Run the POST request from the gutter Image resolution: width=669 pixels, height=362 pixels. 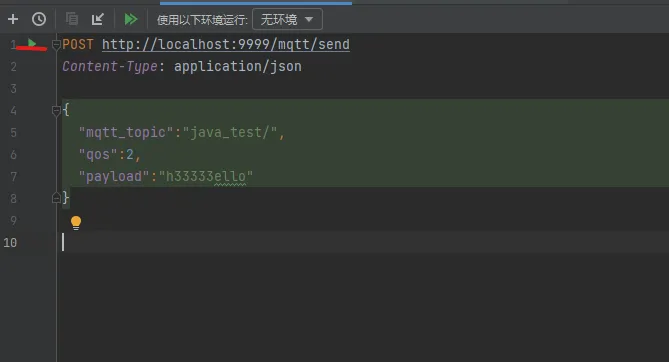tap(32, 43)
